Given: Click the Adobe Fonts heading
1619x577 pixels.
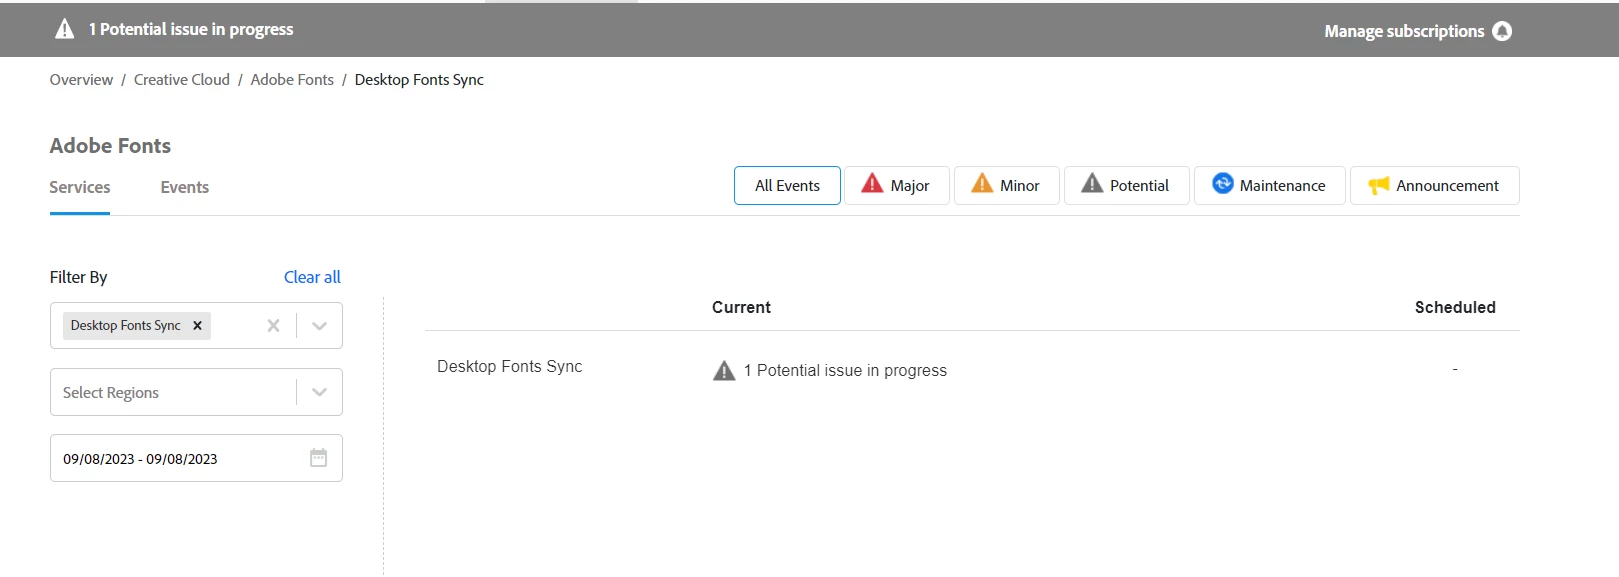Looking at the screenshot, I should tap(110, 146).
